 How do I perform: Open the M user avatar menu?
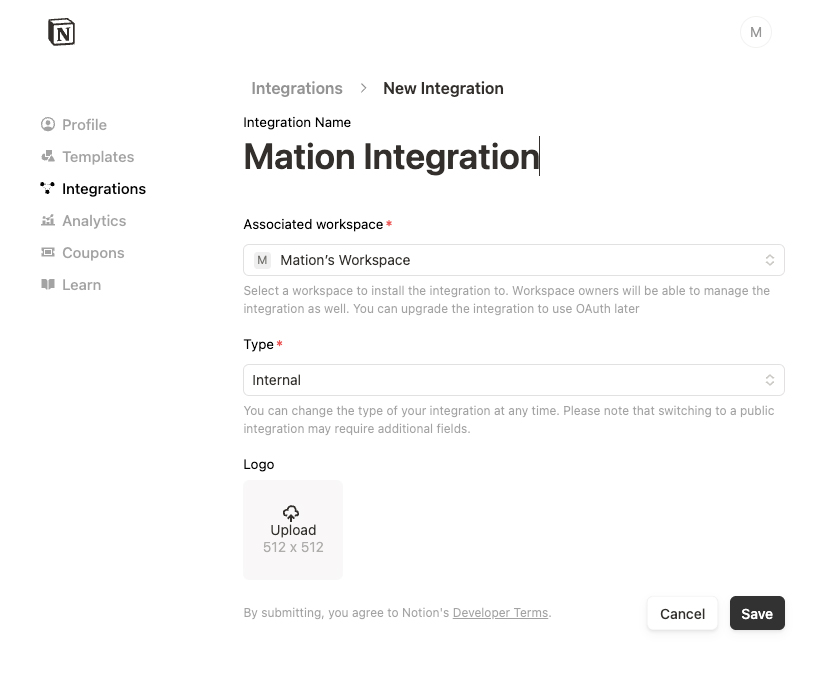755,32
